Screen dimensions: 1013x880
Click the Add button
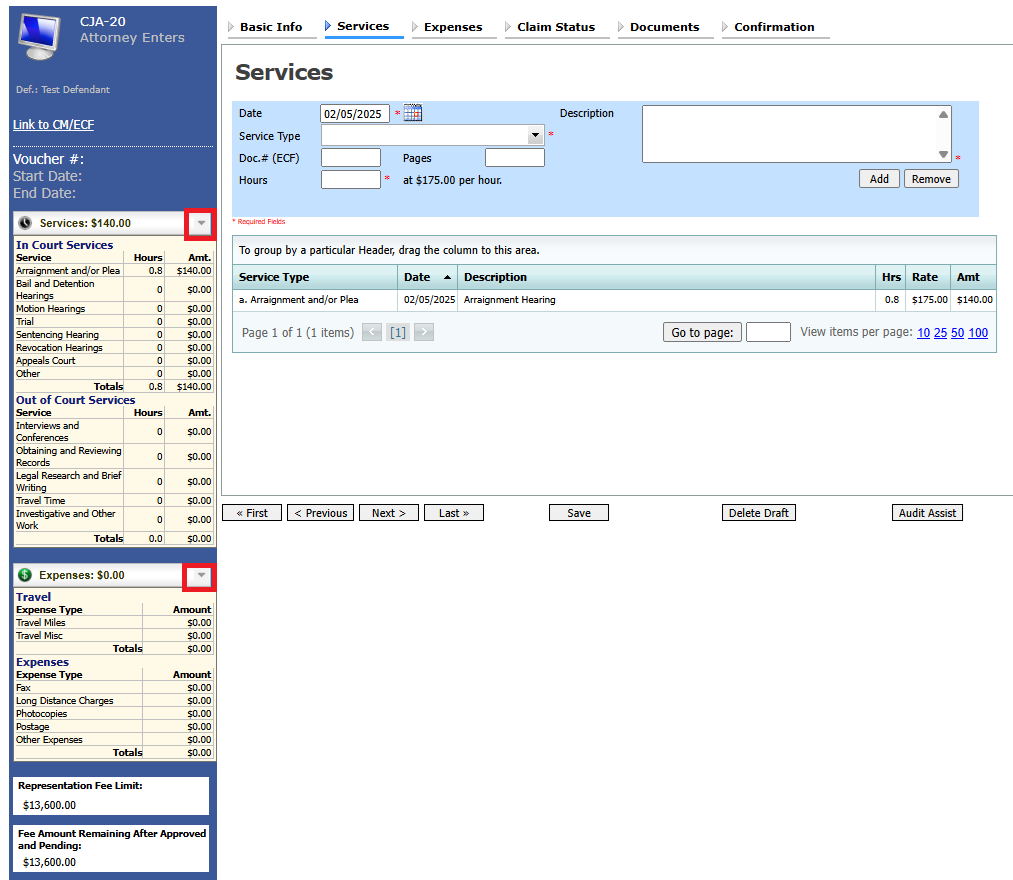click(878, 179)
